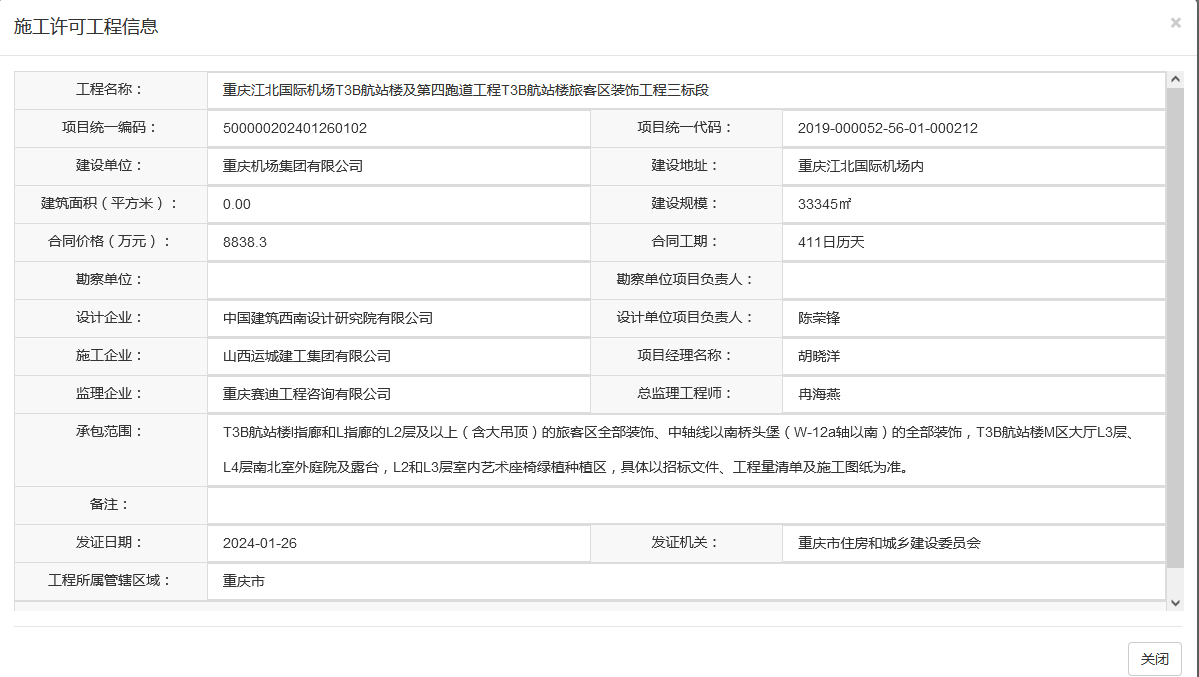The width and height of the screenshot is (1199, 677).
Task: Close the dialog with the X icon
Action: click(x=1175, y=23)
